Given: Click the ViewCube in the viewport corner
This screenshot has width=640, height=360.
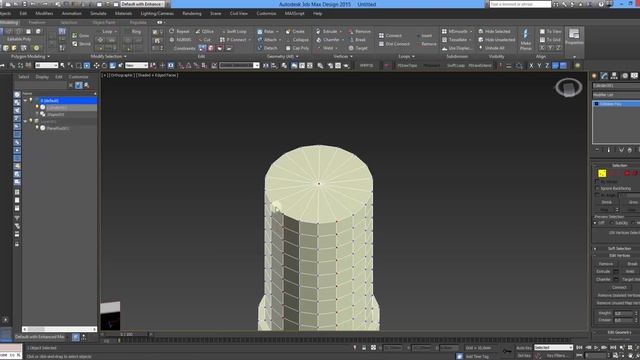Looking at the screenshot, I should (568, 87).
